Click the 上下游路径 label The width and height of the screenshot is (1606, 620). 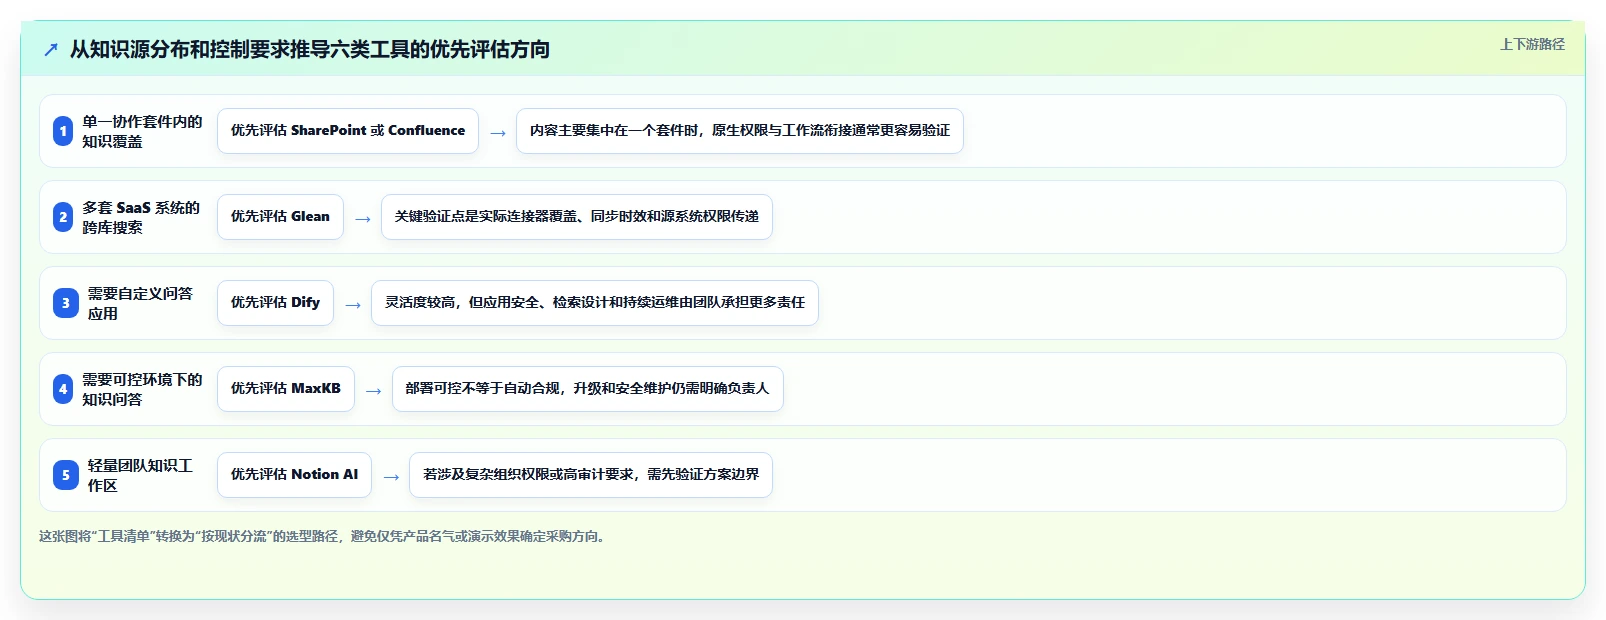click(x=1532, y=44)
